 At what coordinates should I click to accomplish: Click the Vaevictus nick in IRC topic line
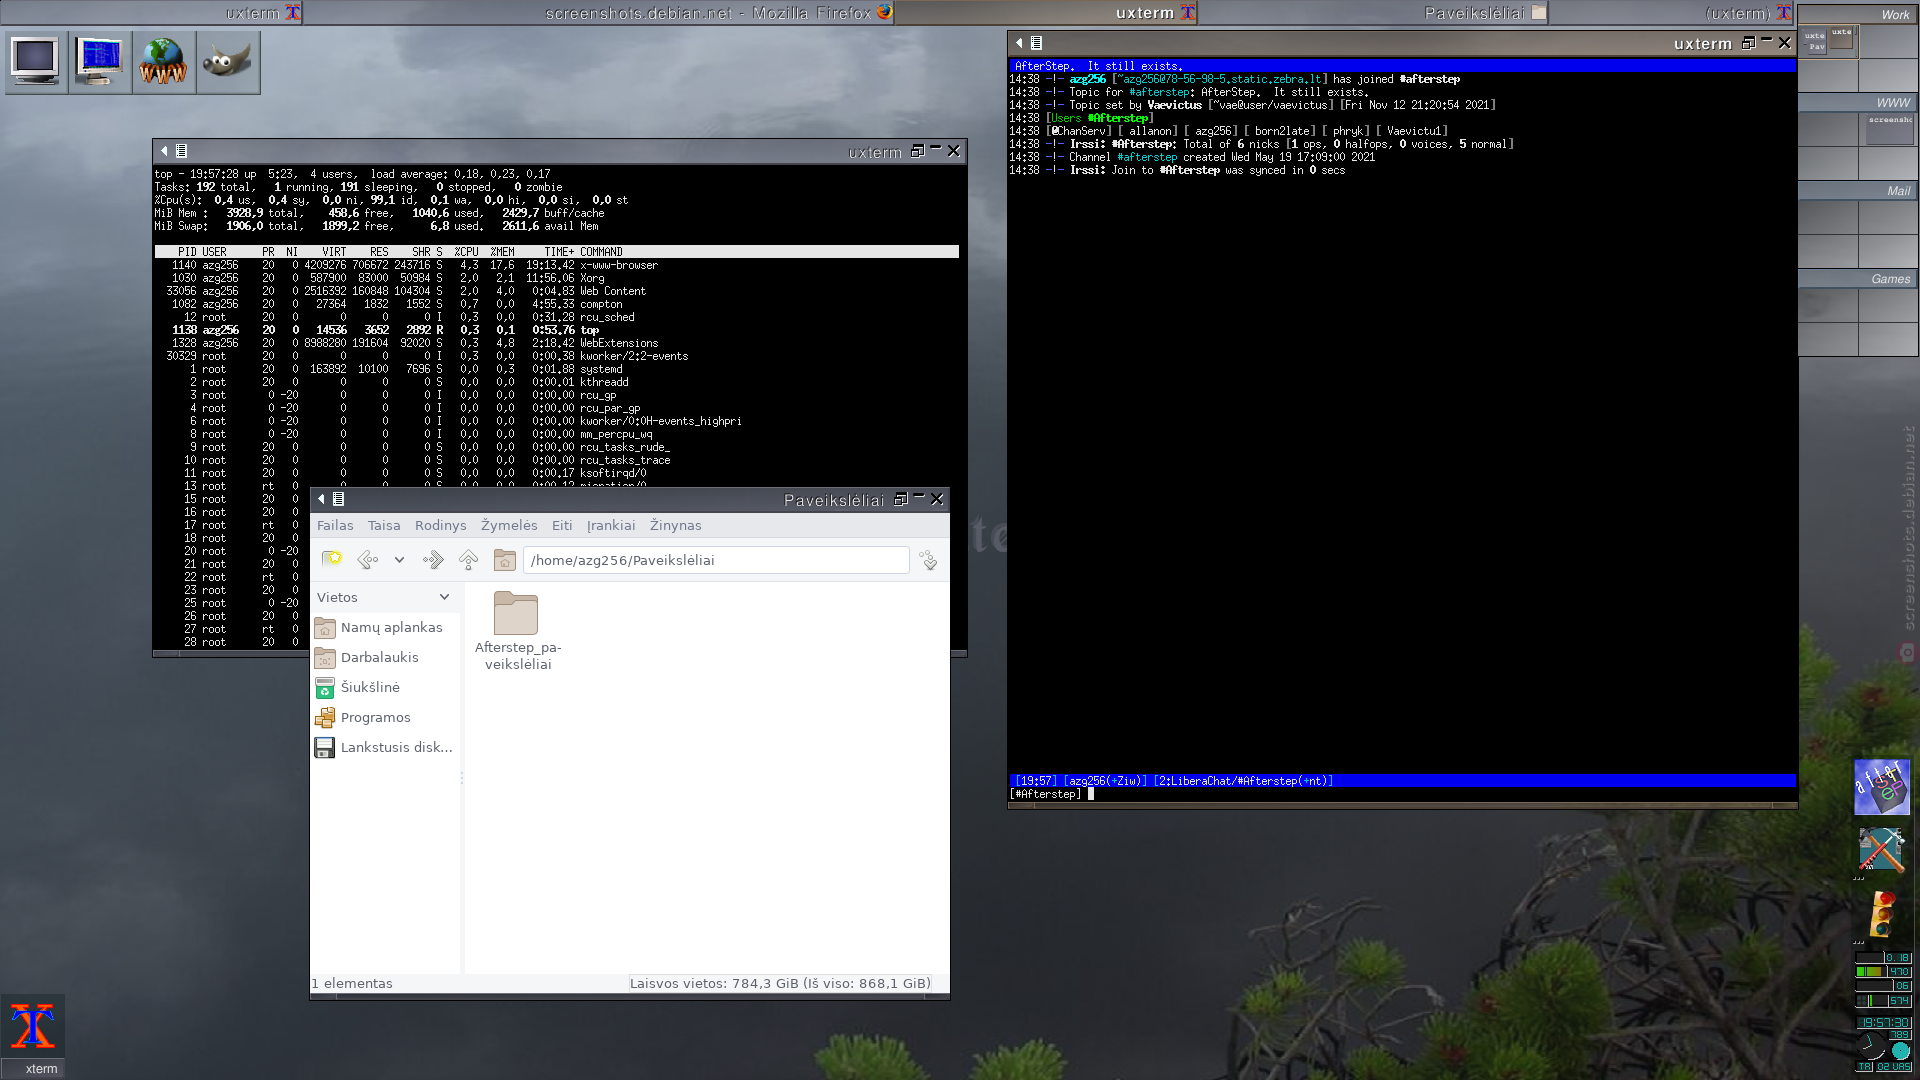(x=1174, y=105)
